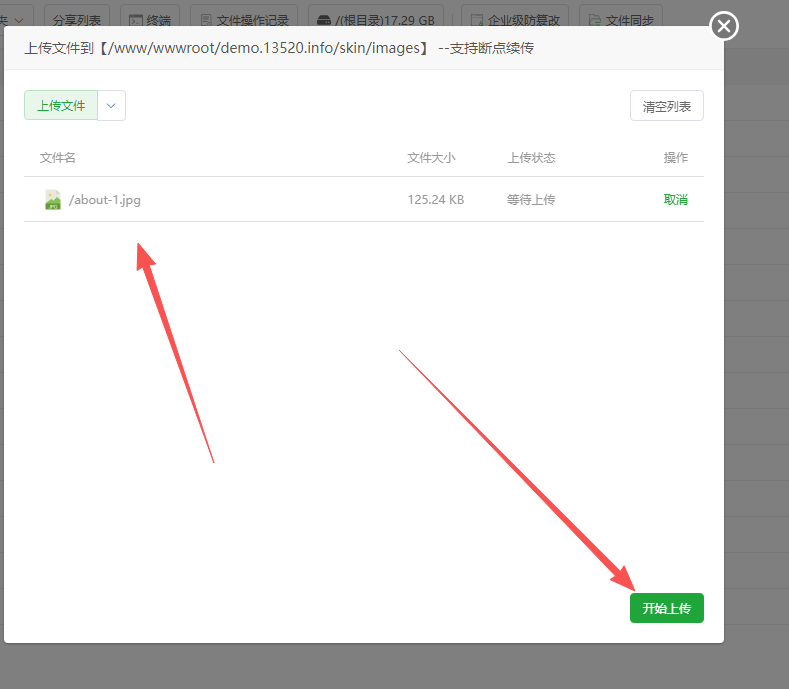Click the 文件大小 column header
This screenshot has width=789, height=689.
coord(431,158)
